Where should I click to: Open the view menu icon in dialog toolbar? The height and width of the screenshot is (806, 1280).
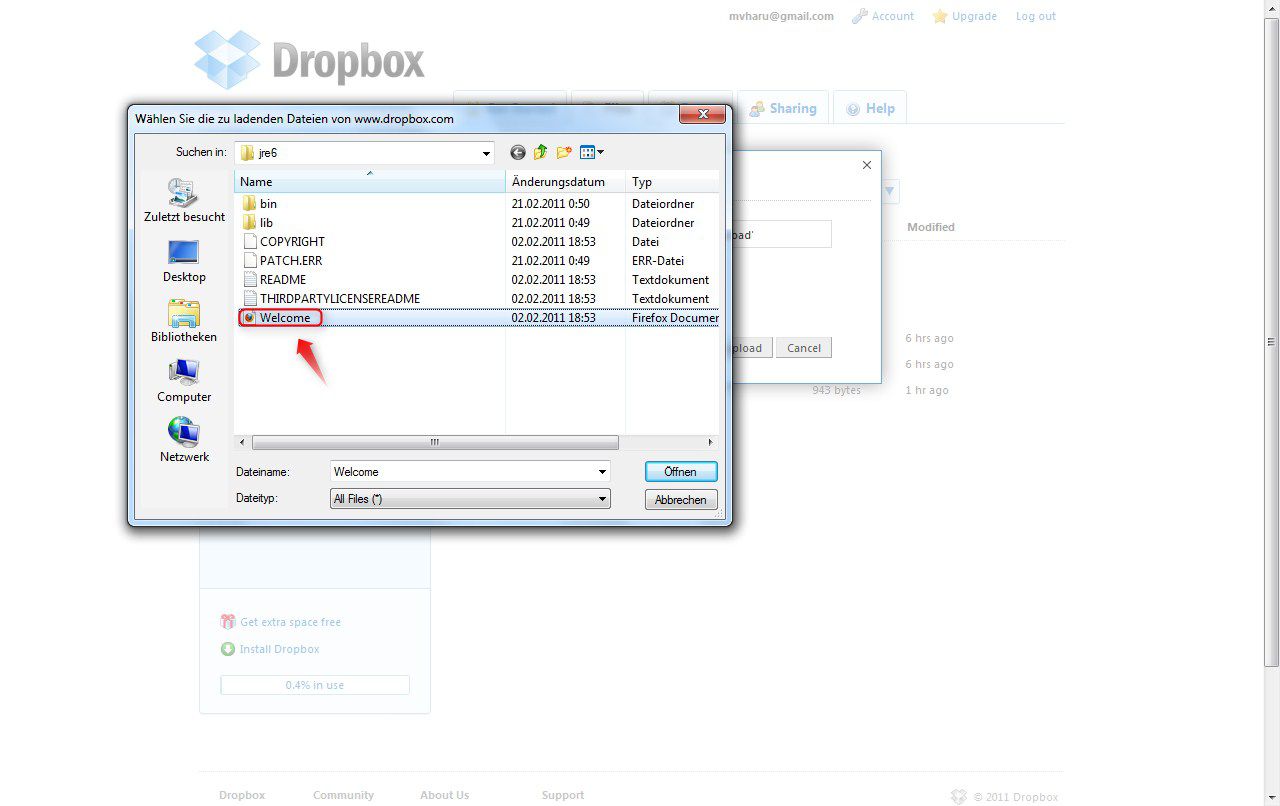point(592,152)
